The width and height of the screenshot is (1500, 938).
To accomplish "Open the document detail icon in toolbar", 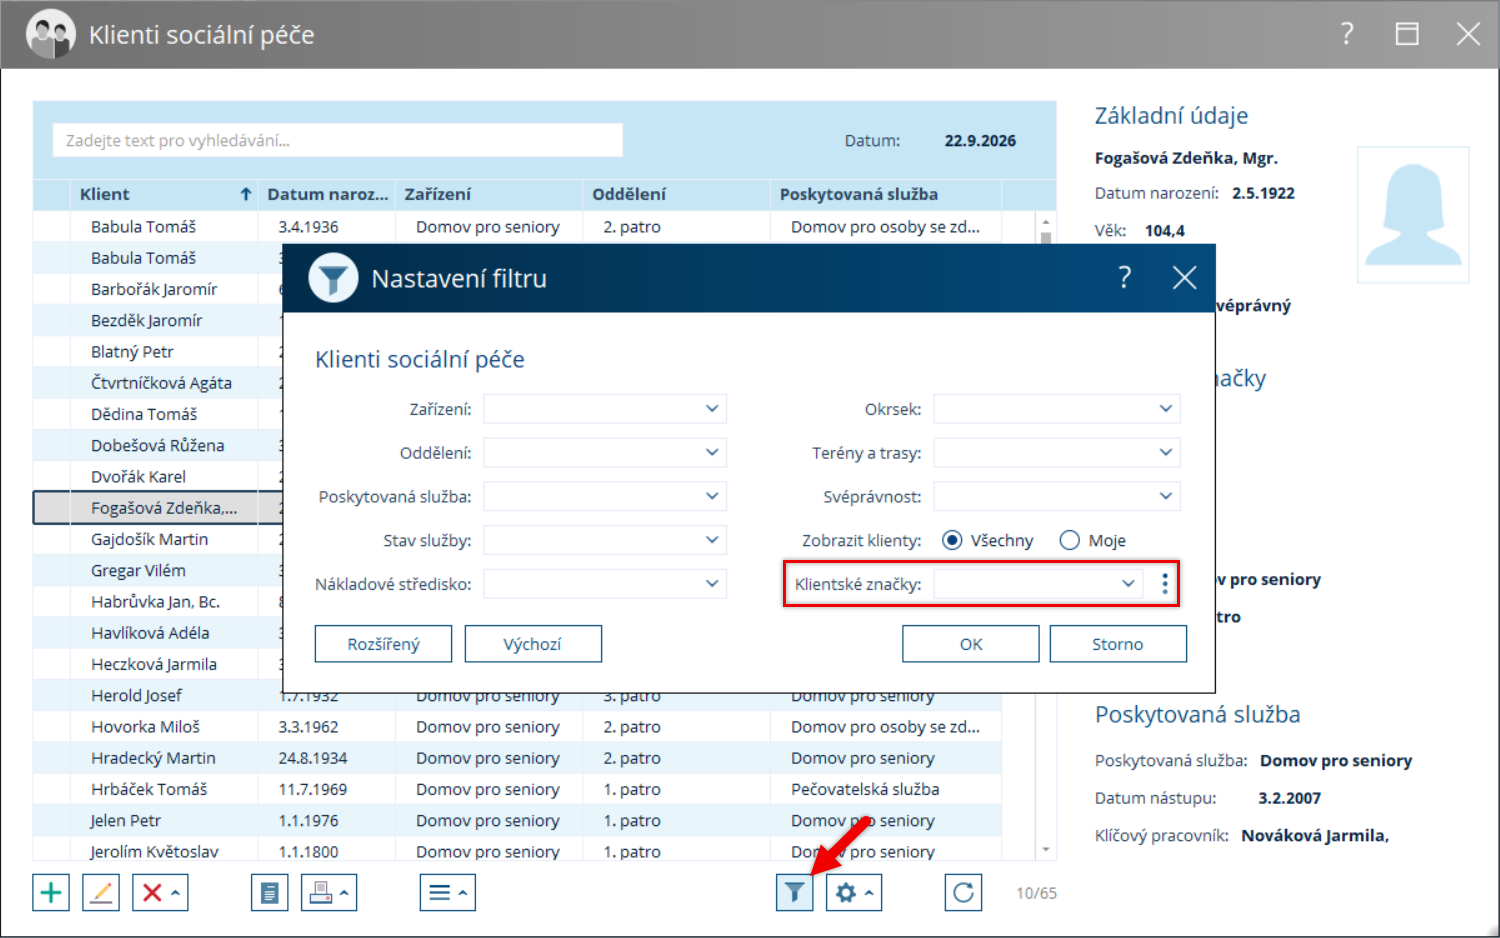I will 269,892.
